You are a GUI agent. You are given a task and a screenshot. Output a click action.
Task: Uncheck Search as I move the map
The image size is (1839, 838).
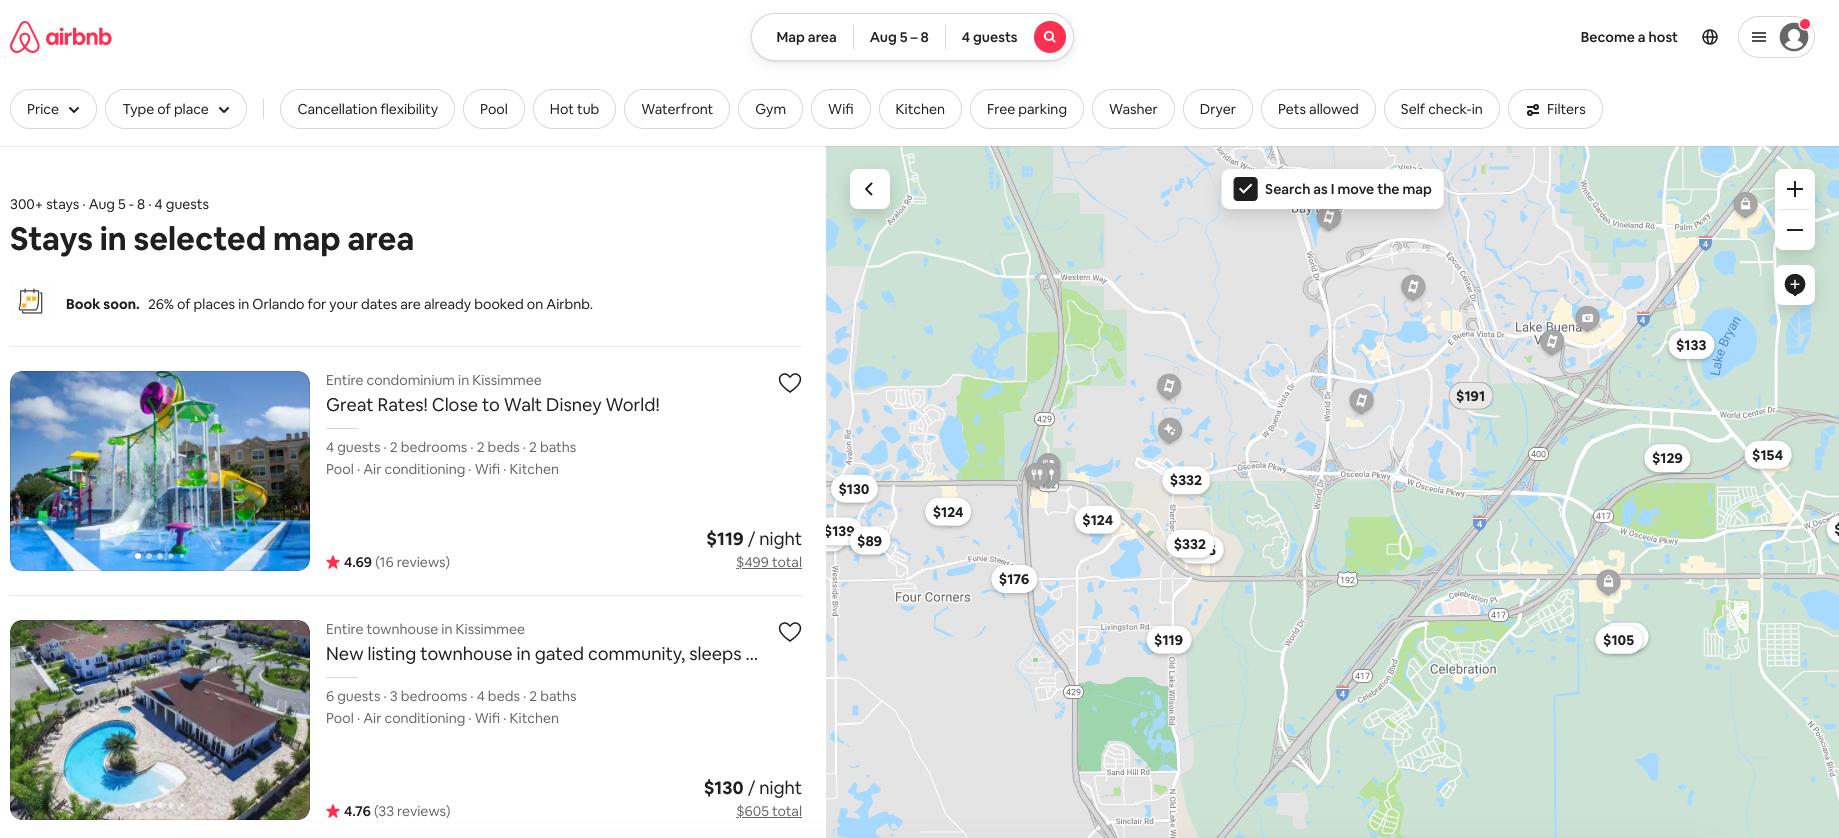click(x=1245, y=189)
